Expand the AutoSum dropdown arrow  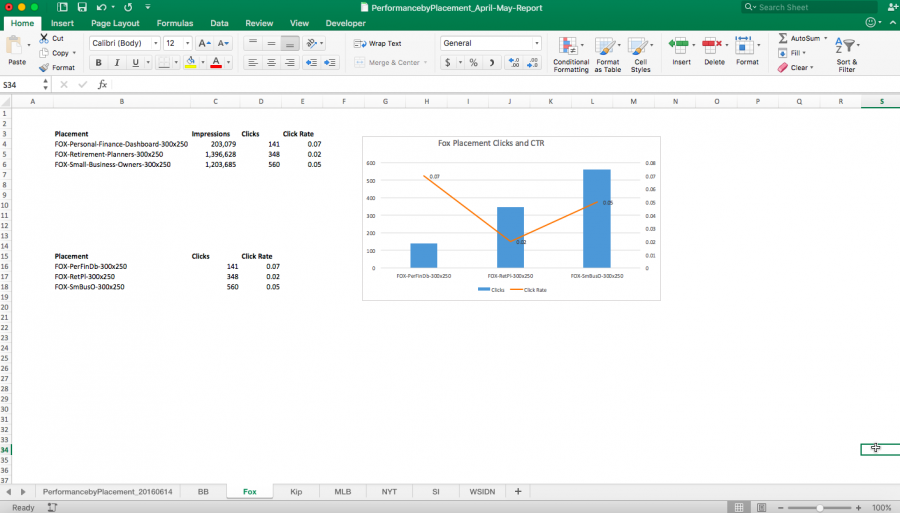click(x=826, y=38)
